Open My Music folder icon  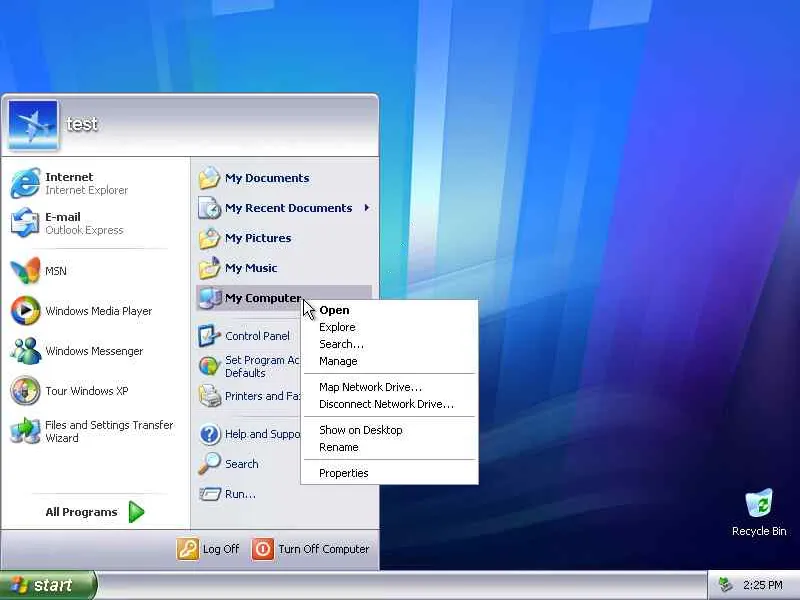coord(209,268)
